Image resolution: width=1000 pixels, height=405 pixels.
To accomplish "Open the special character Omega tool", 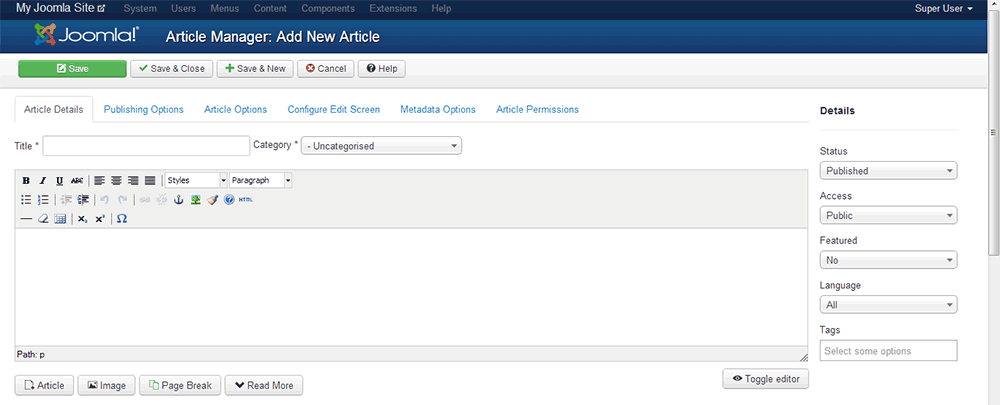I will click(122, 219).
